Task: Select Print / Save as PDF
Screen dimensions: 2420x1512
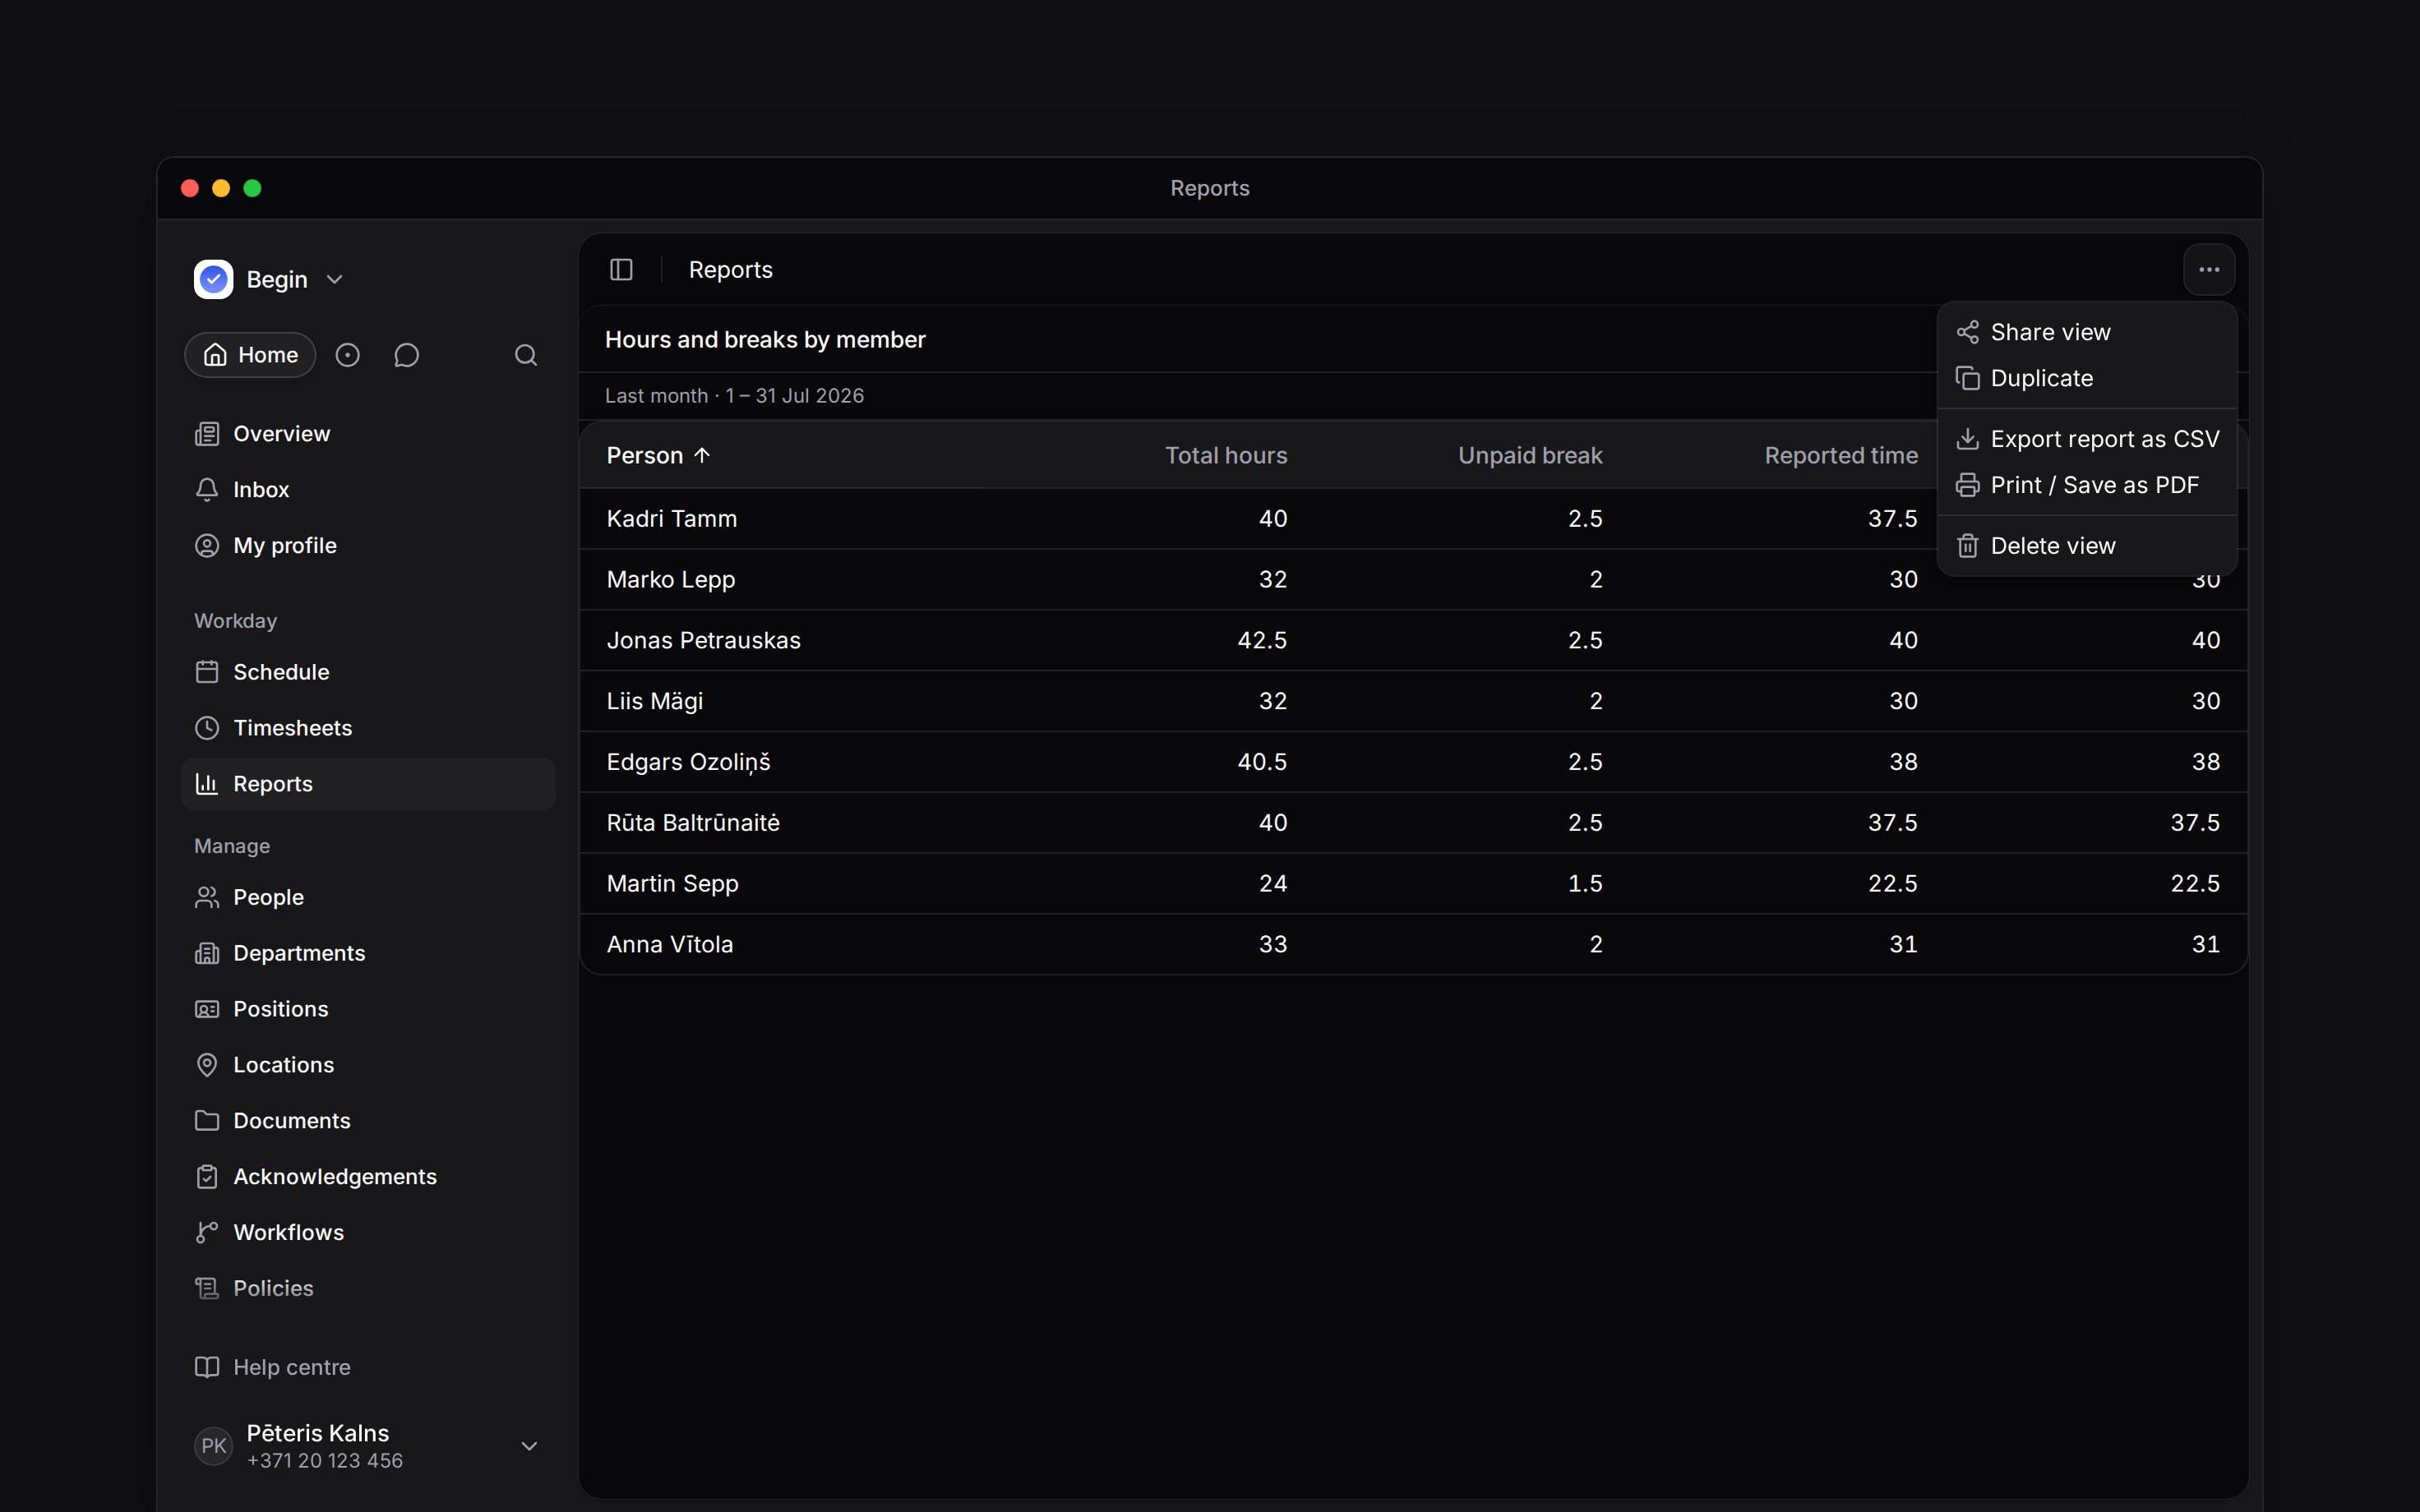Action: click(2087, 485)
